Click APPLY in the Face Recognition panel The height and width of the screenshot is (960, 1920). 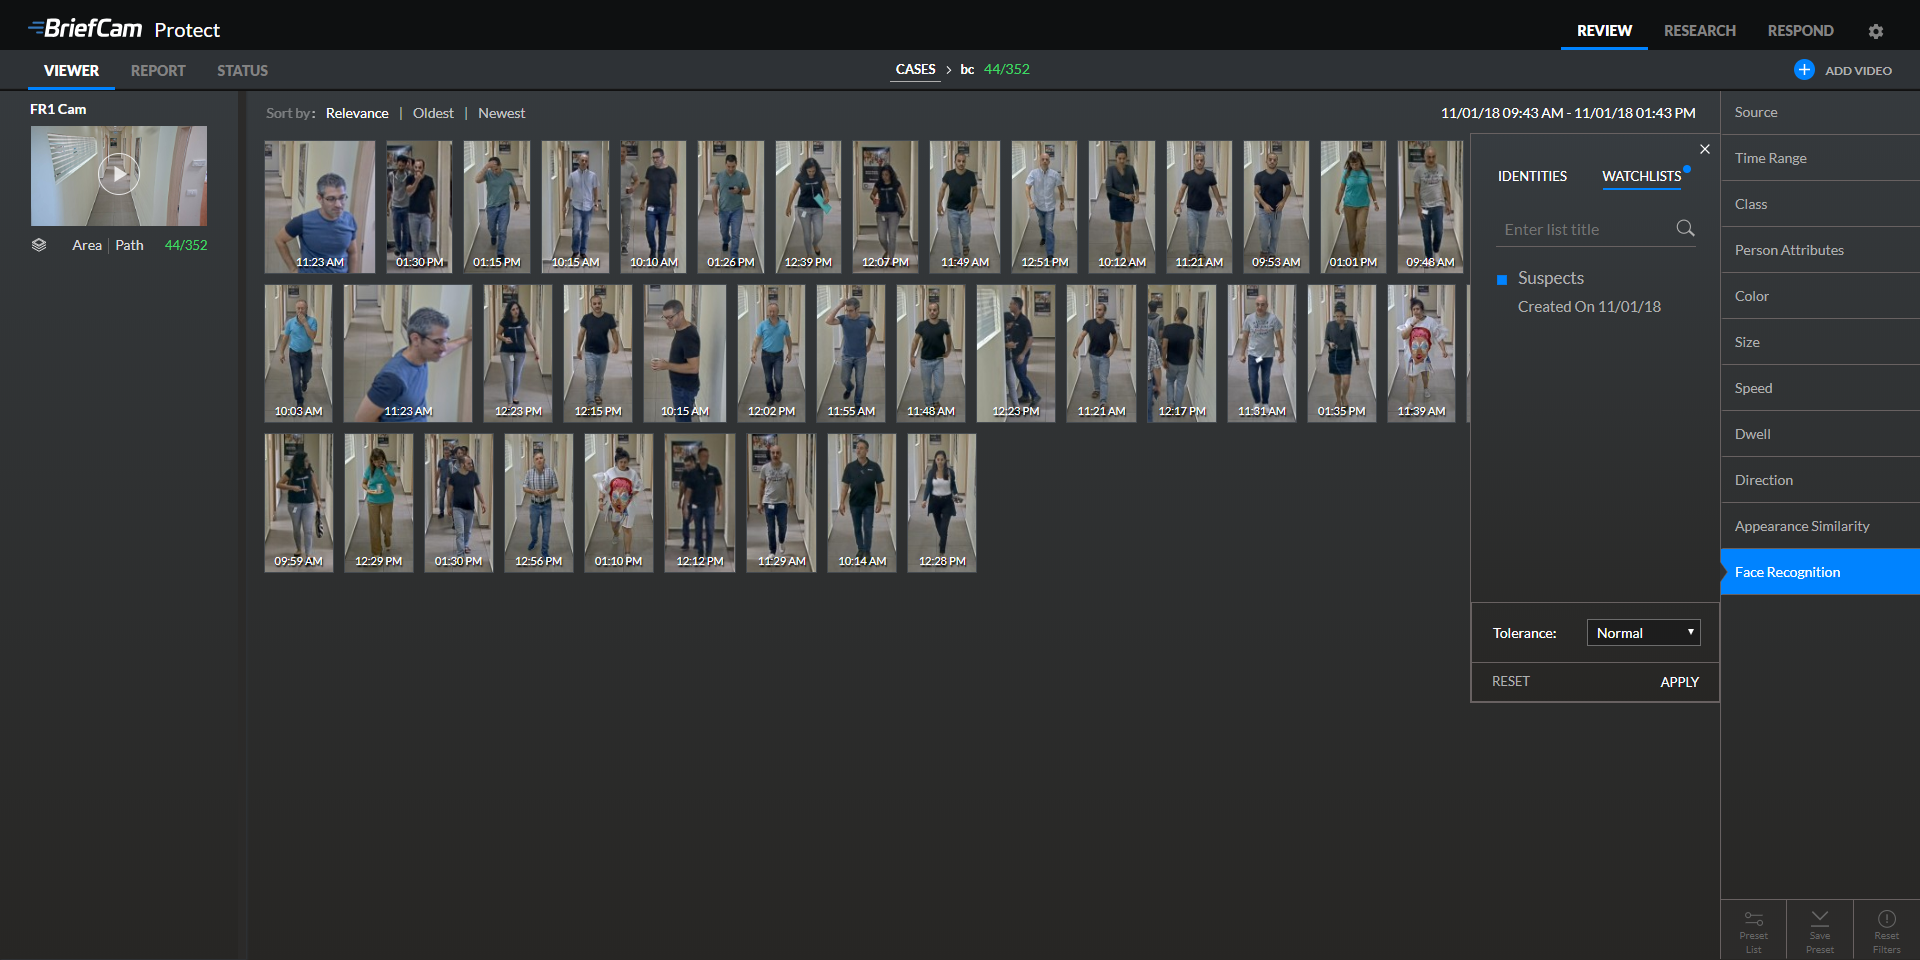pos(1679,681)
